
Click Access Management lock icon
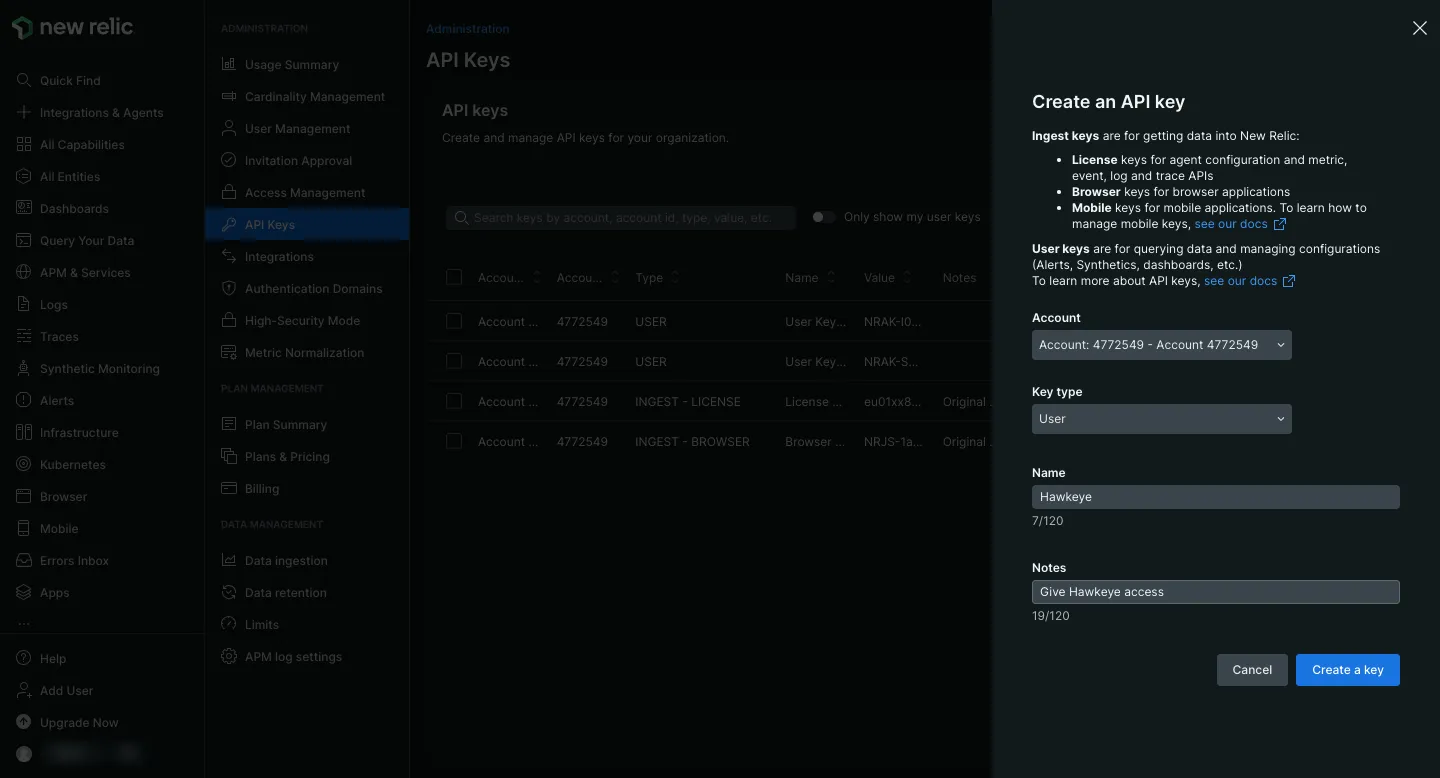229,193
